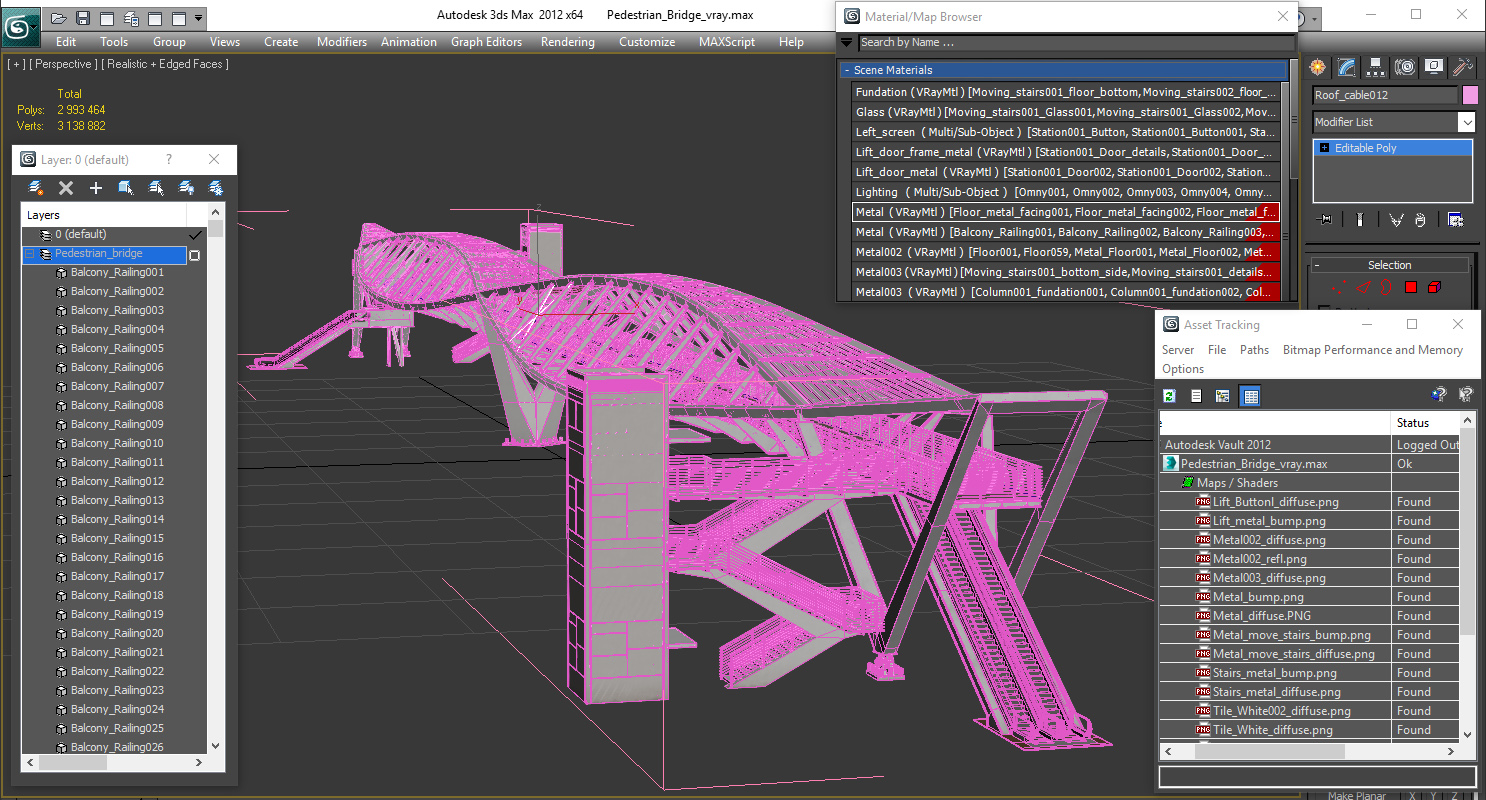Click Table View icon in Asset Tracking
Screen dimensions: 1486x800
[1250, 396]
